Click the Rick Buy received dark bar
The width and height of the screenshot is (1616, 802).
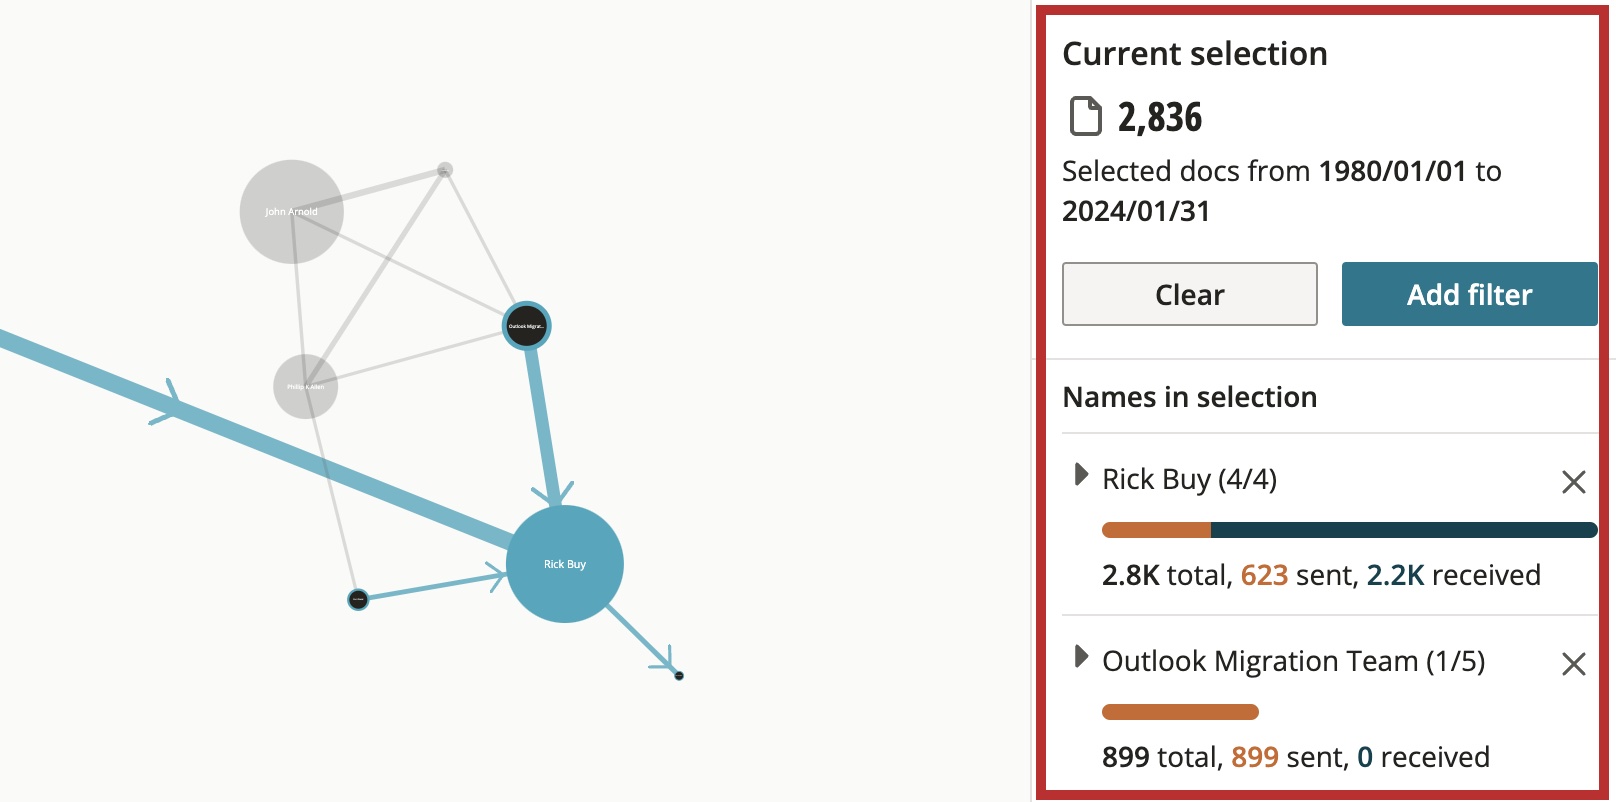click(x=1404, y=530)
